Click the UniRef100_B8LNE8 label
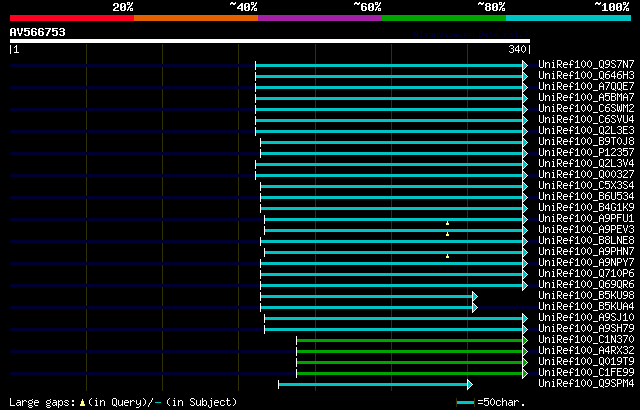The image size is (640, 410). pos(586,241)
